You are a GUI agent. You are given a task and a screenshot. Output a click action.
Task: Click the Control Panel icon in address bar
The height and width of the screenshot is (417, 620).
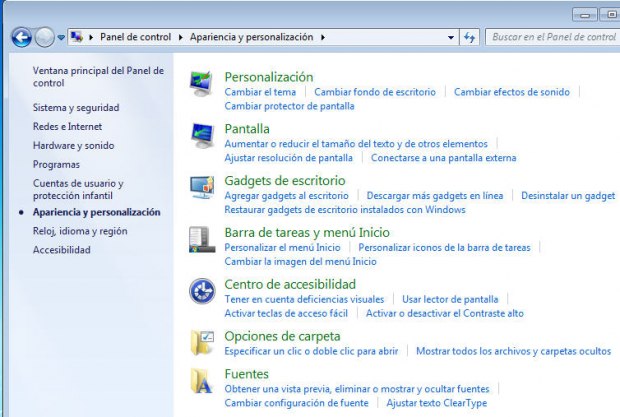coord(77,37)
